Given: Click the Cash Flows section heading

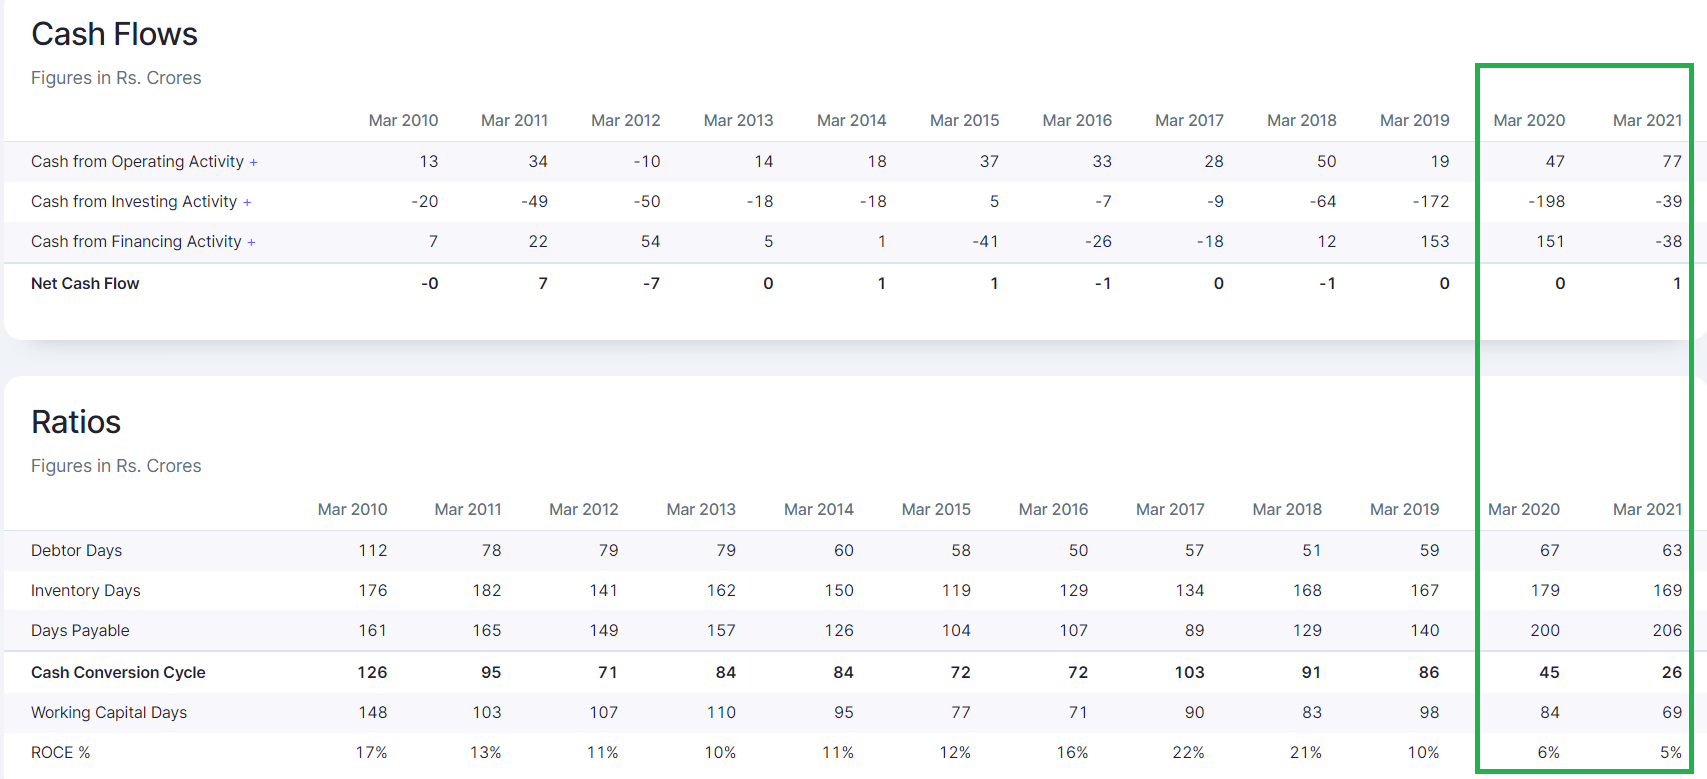Looking at the screenshot, I should [x=114, y=34].
